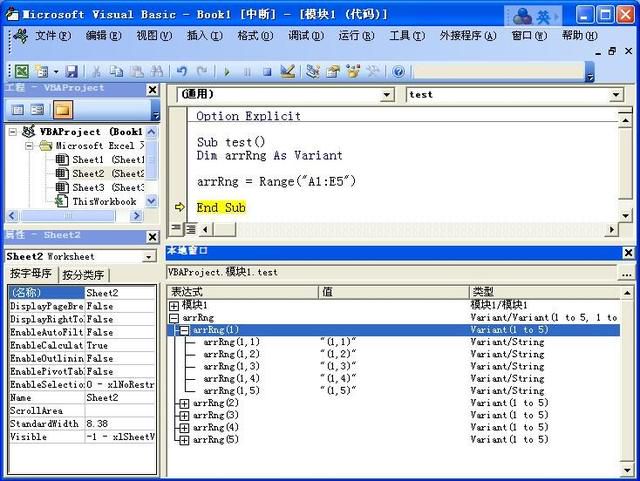Screen dimensions: 640x481
Task: Click the 表达式 column header
Action: point(243,292)
